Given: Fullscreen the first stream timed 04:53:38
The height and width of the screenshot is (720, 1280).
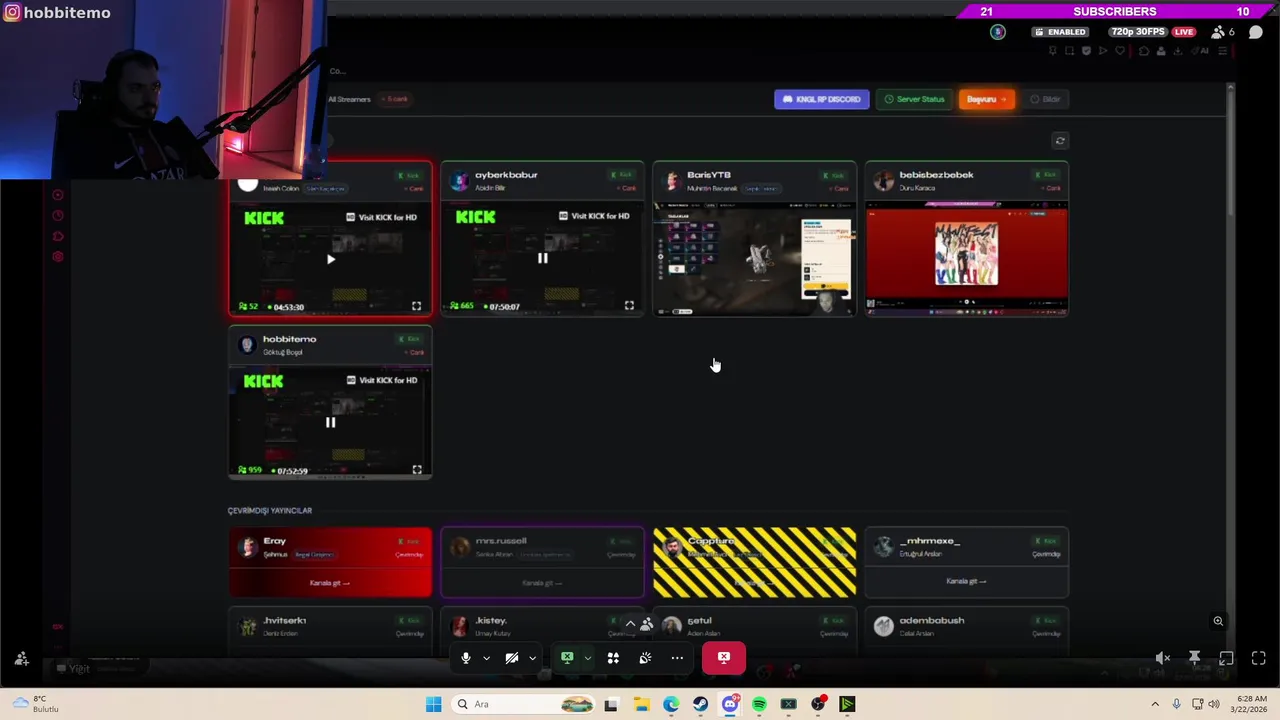Looking at the screenshot, I should click(417, 306).
